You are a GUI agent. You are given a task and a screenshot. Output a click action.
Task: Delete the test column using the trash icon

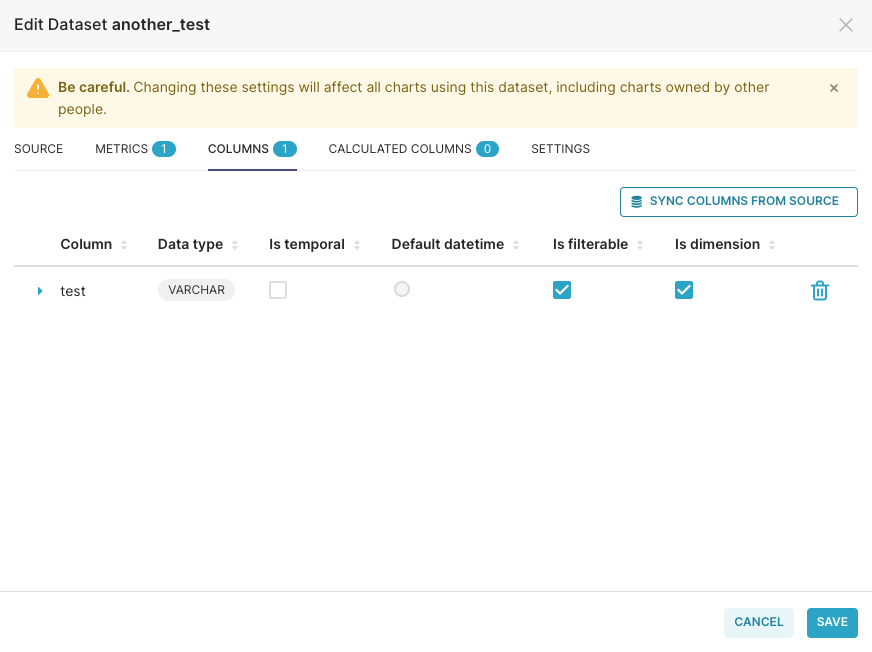[x=819, y=290]
